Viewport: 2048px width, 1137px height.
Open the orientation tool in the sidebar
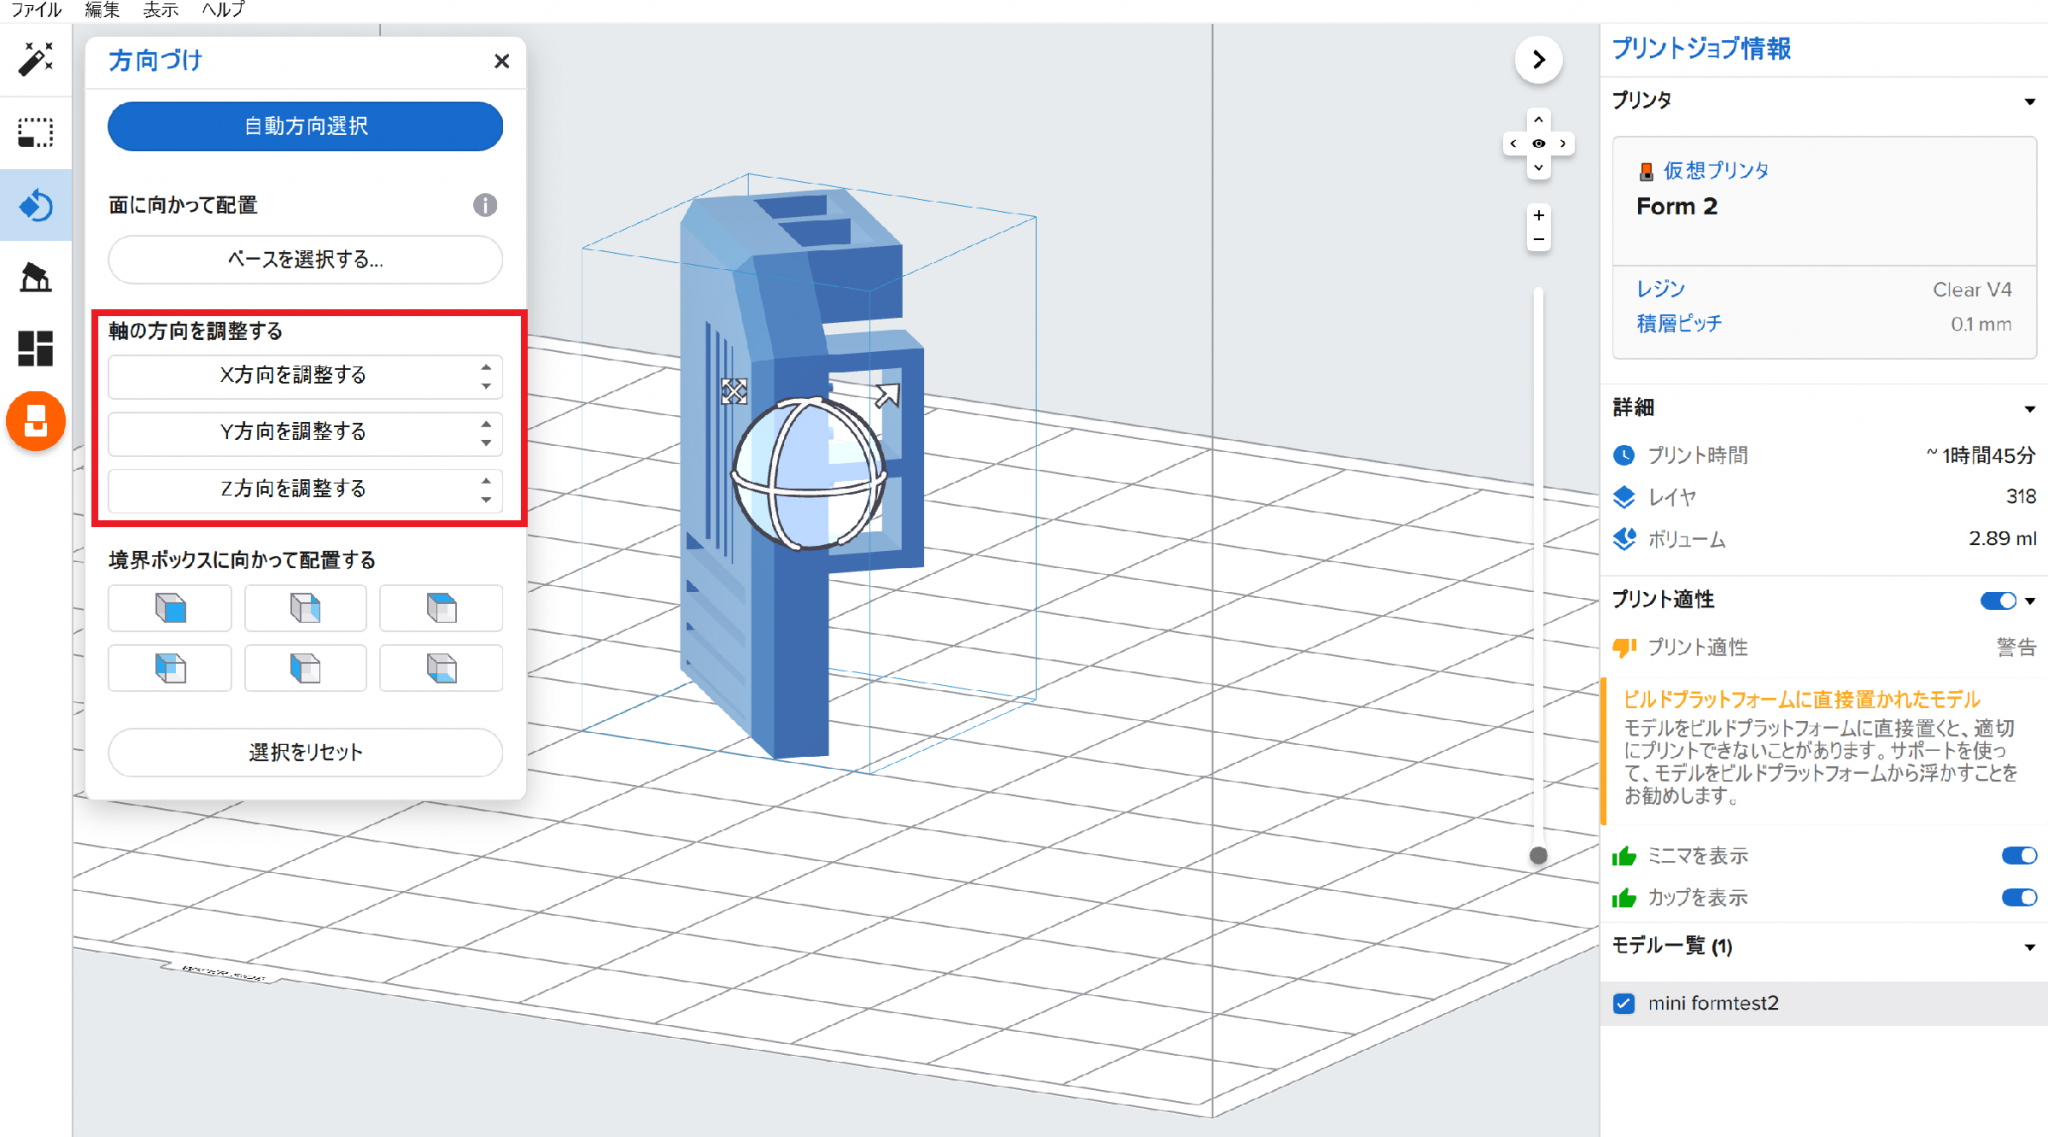click(x=36, y=205)
